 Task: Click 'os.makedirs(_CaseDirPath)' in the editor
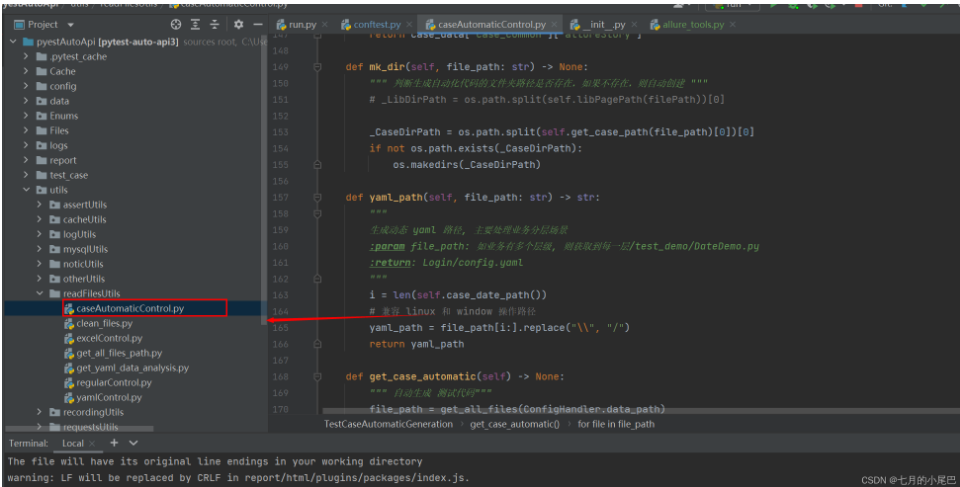point(467,164)
